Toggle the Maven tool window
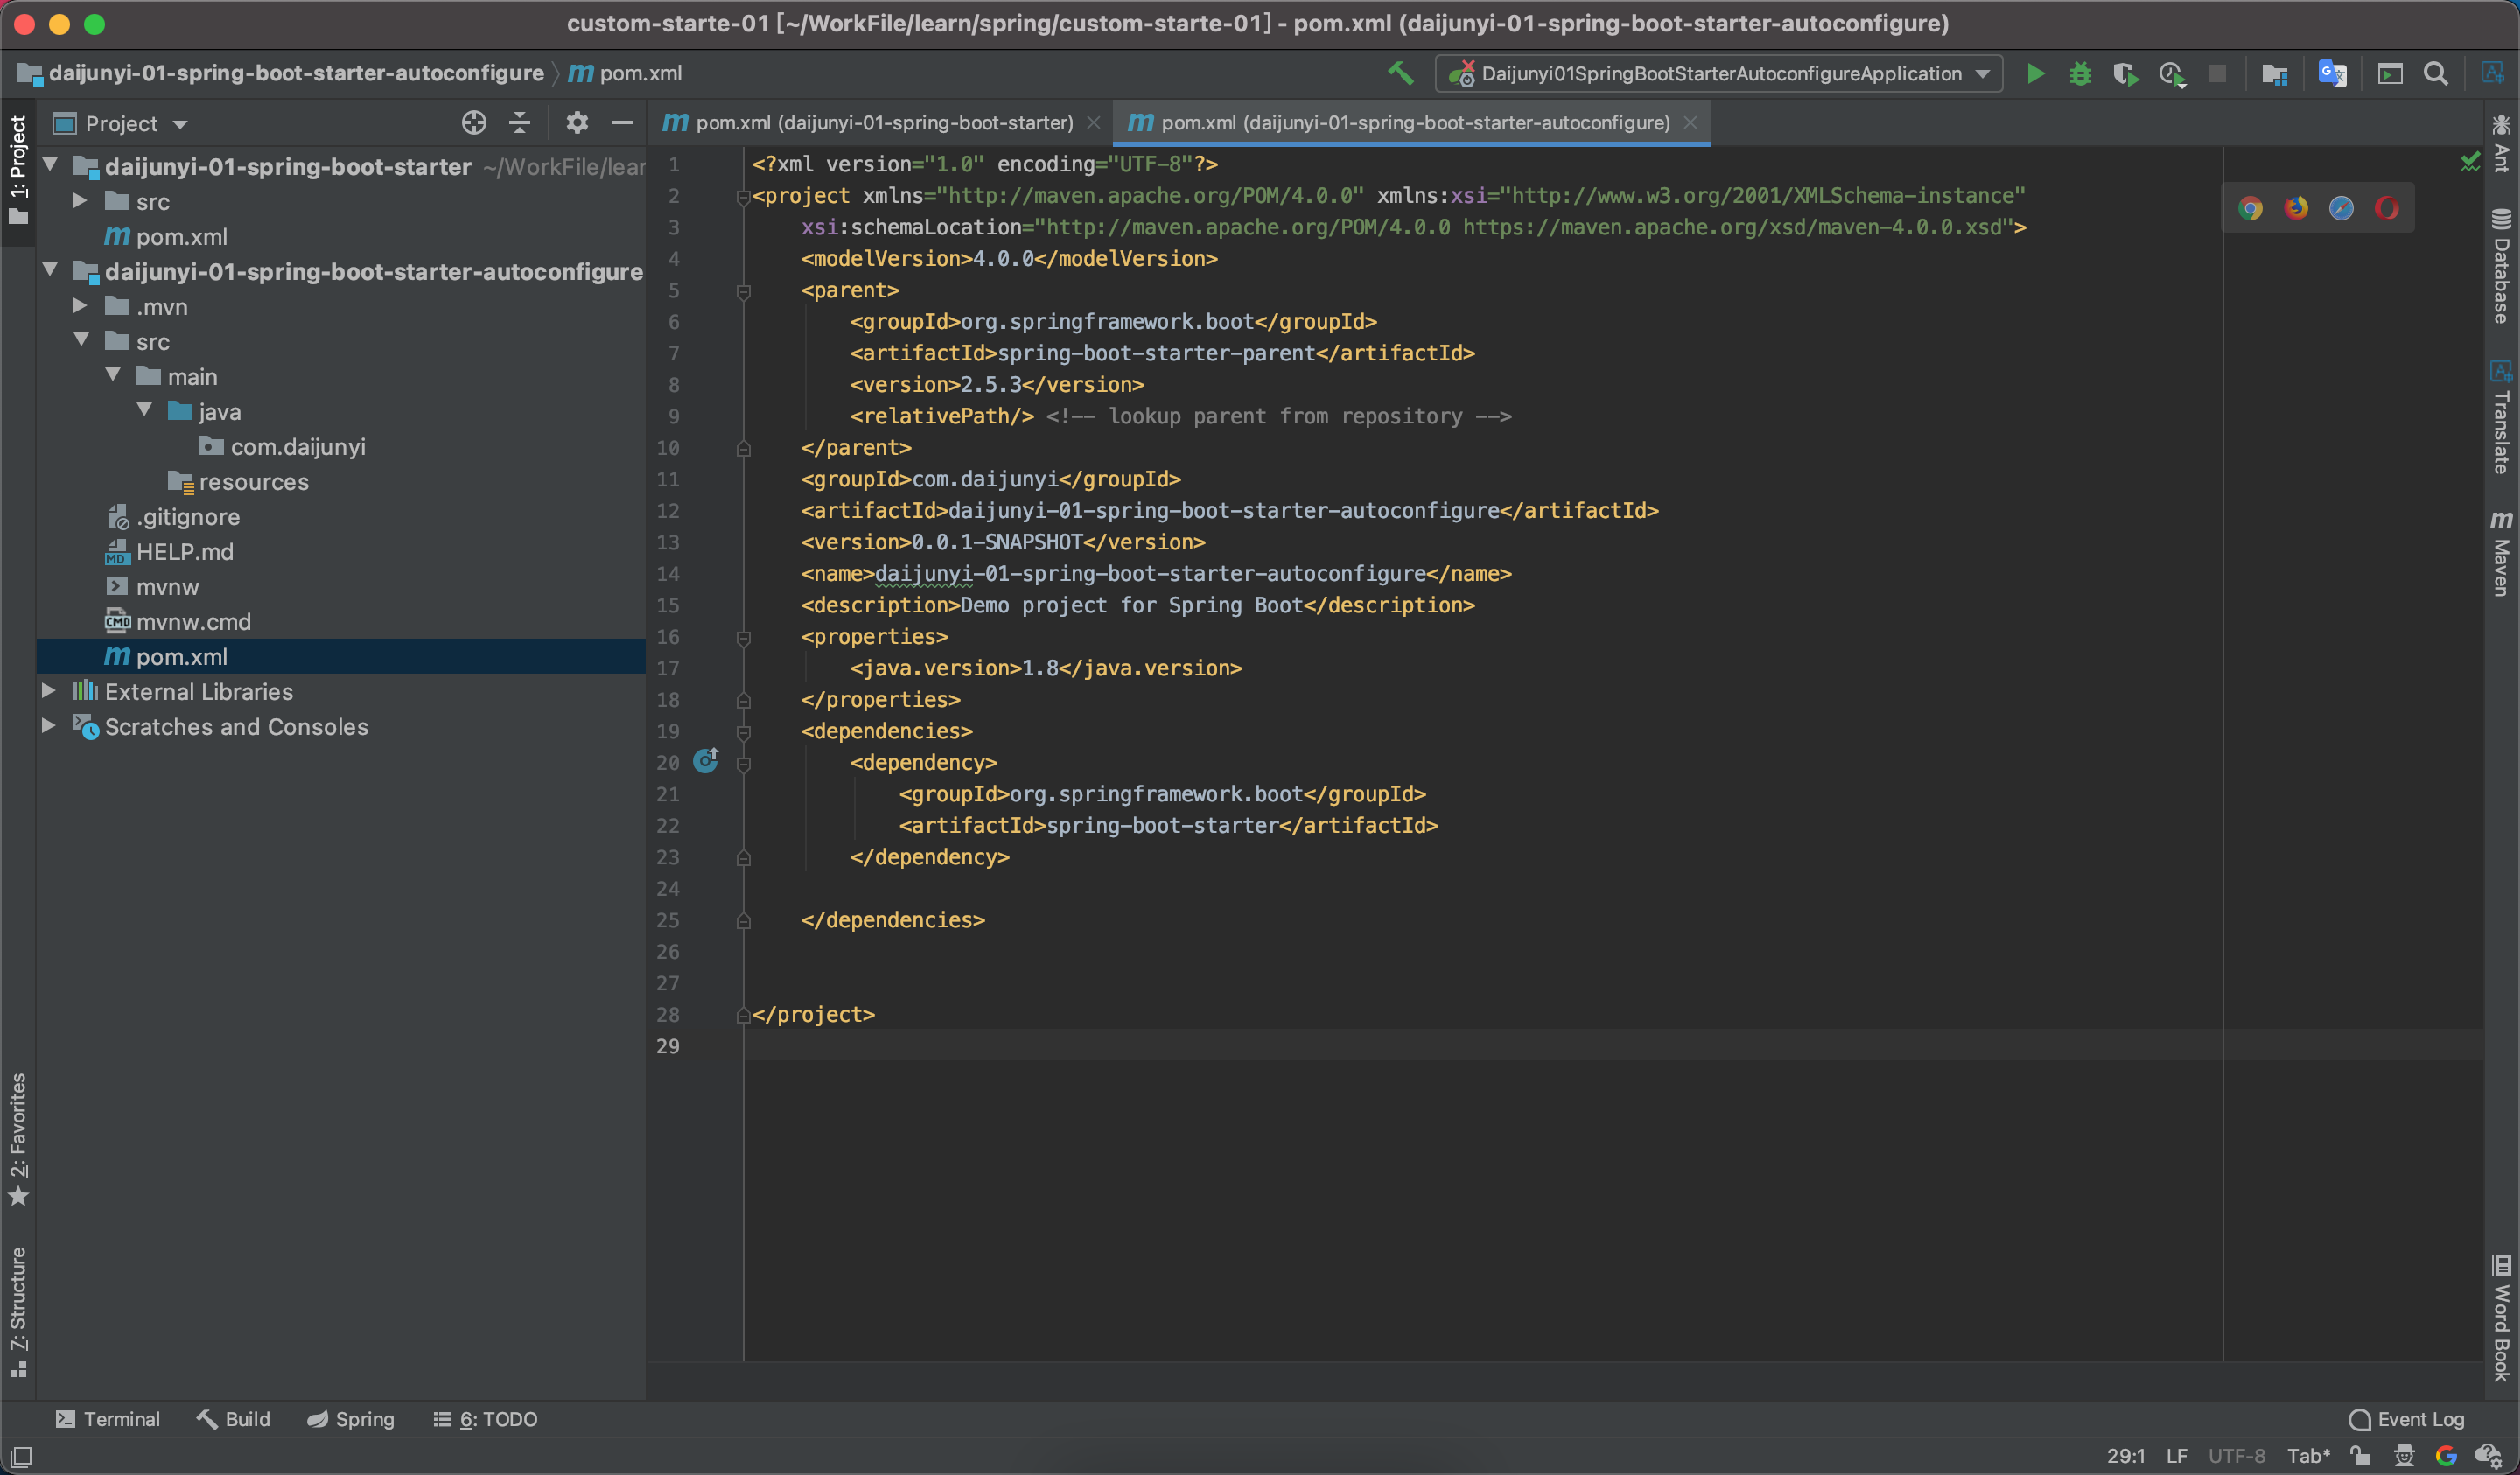 coord(2501,553)
